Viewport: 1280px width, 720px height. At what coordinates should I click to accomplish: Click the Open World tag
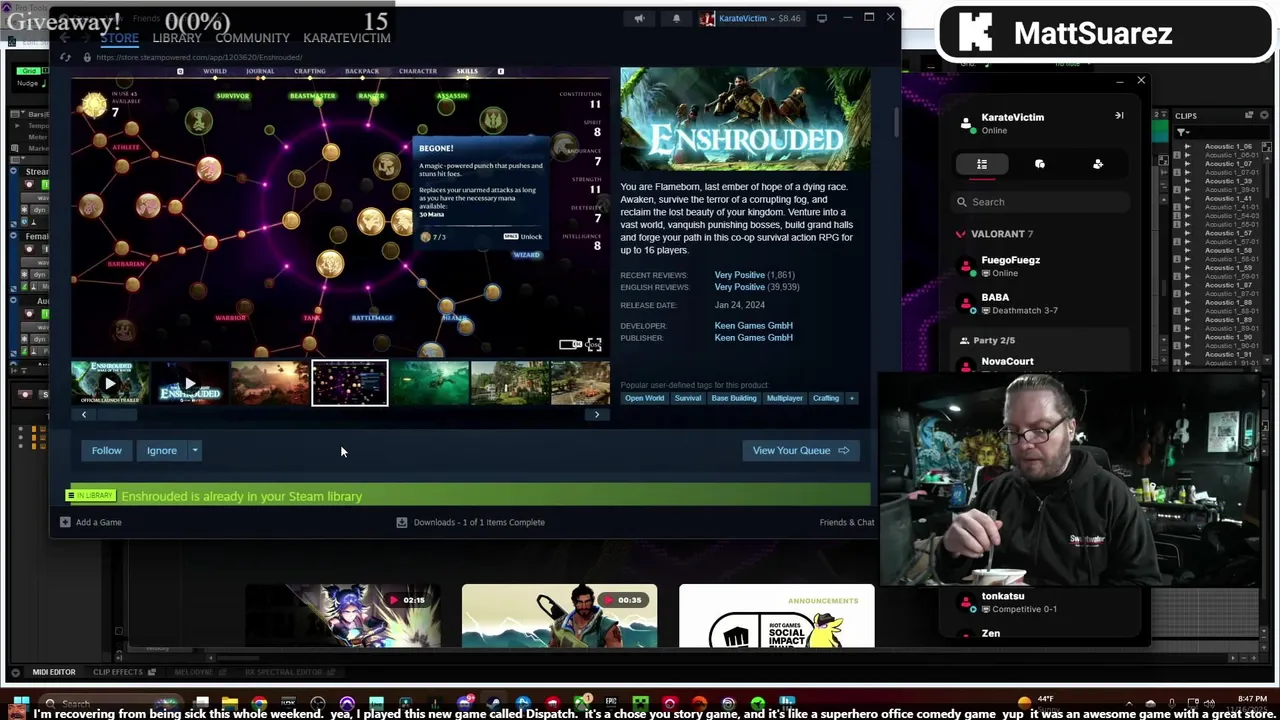[644, 398]
